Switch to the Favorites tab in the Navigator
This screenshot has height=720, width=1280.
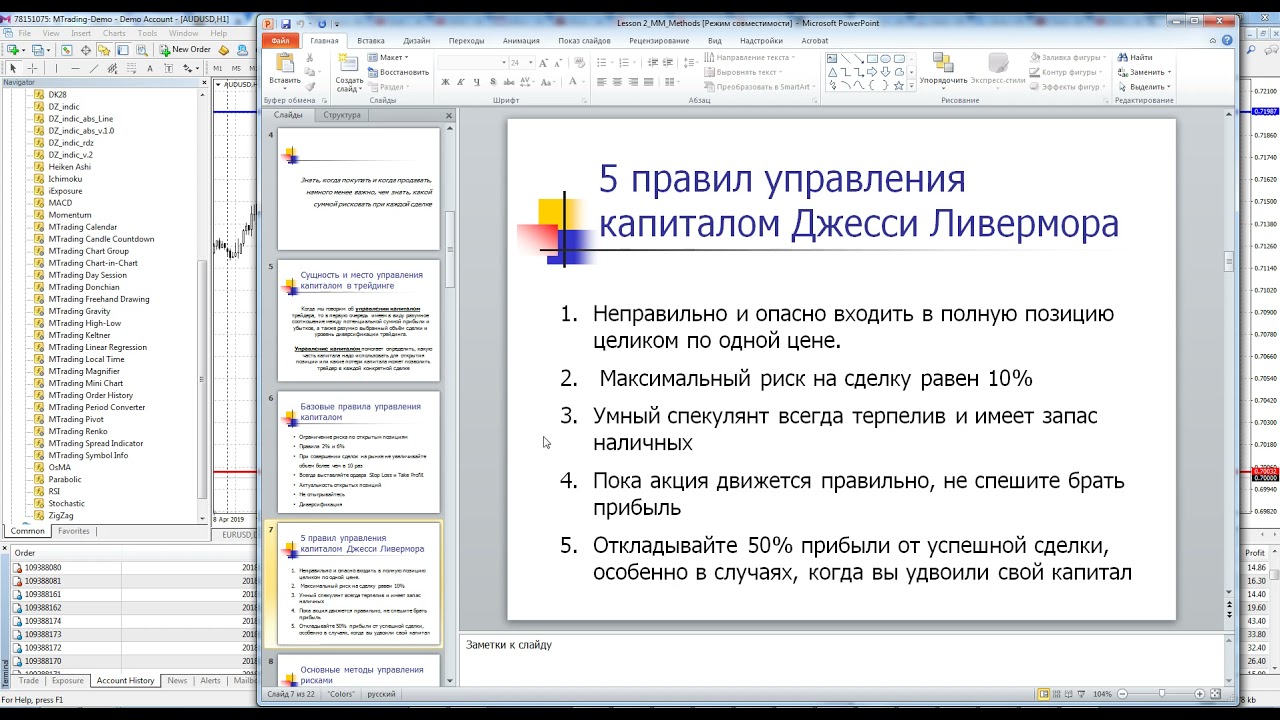[x=73, y=532]
